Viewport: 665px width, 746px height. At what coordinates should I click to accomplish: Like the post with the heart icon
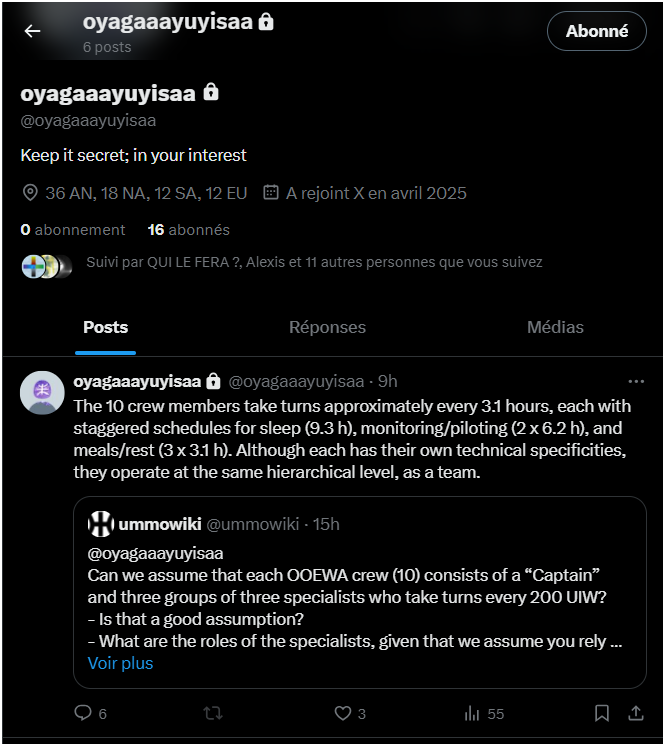(x=350, y=713)
